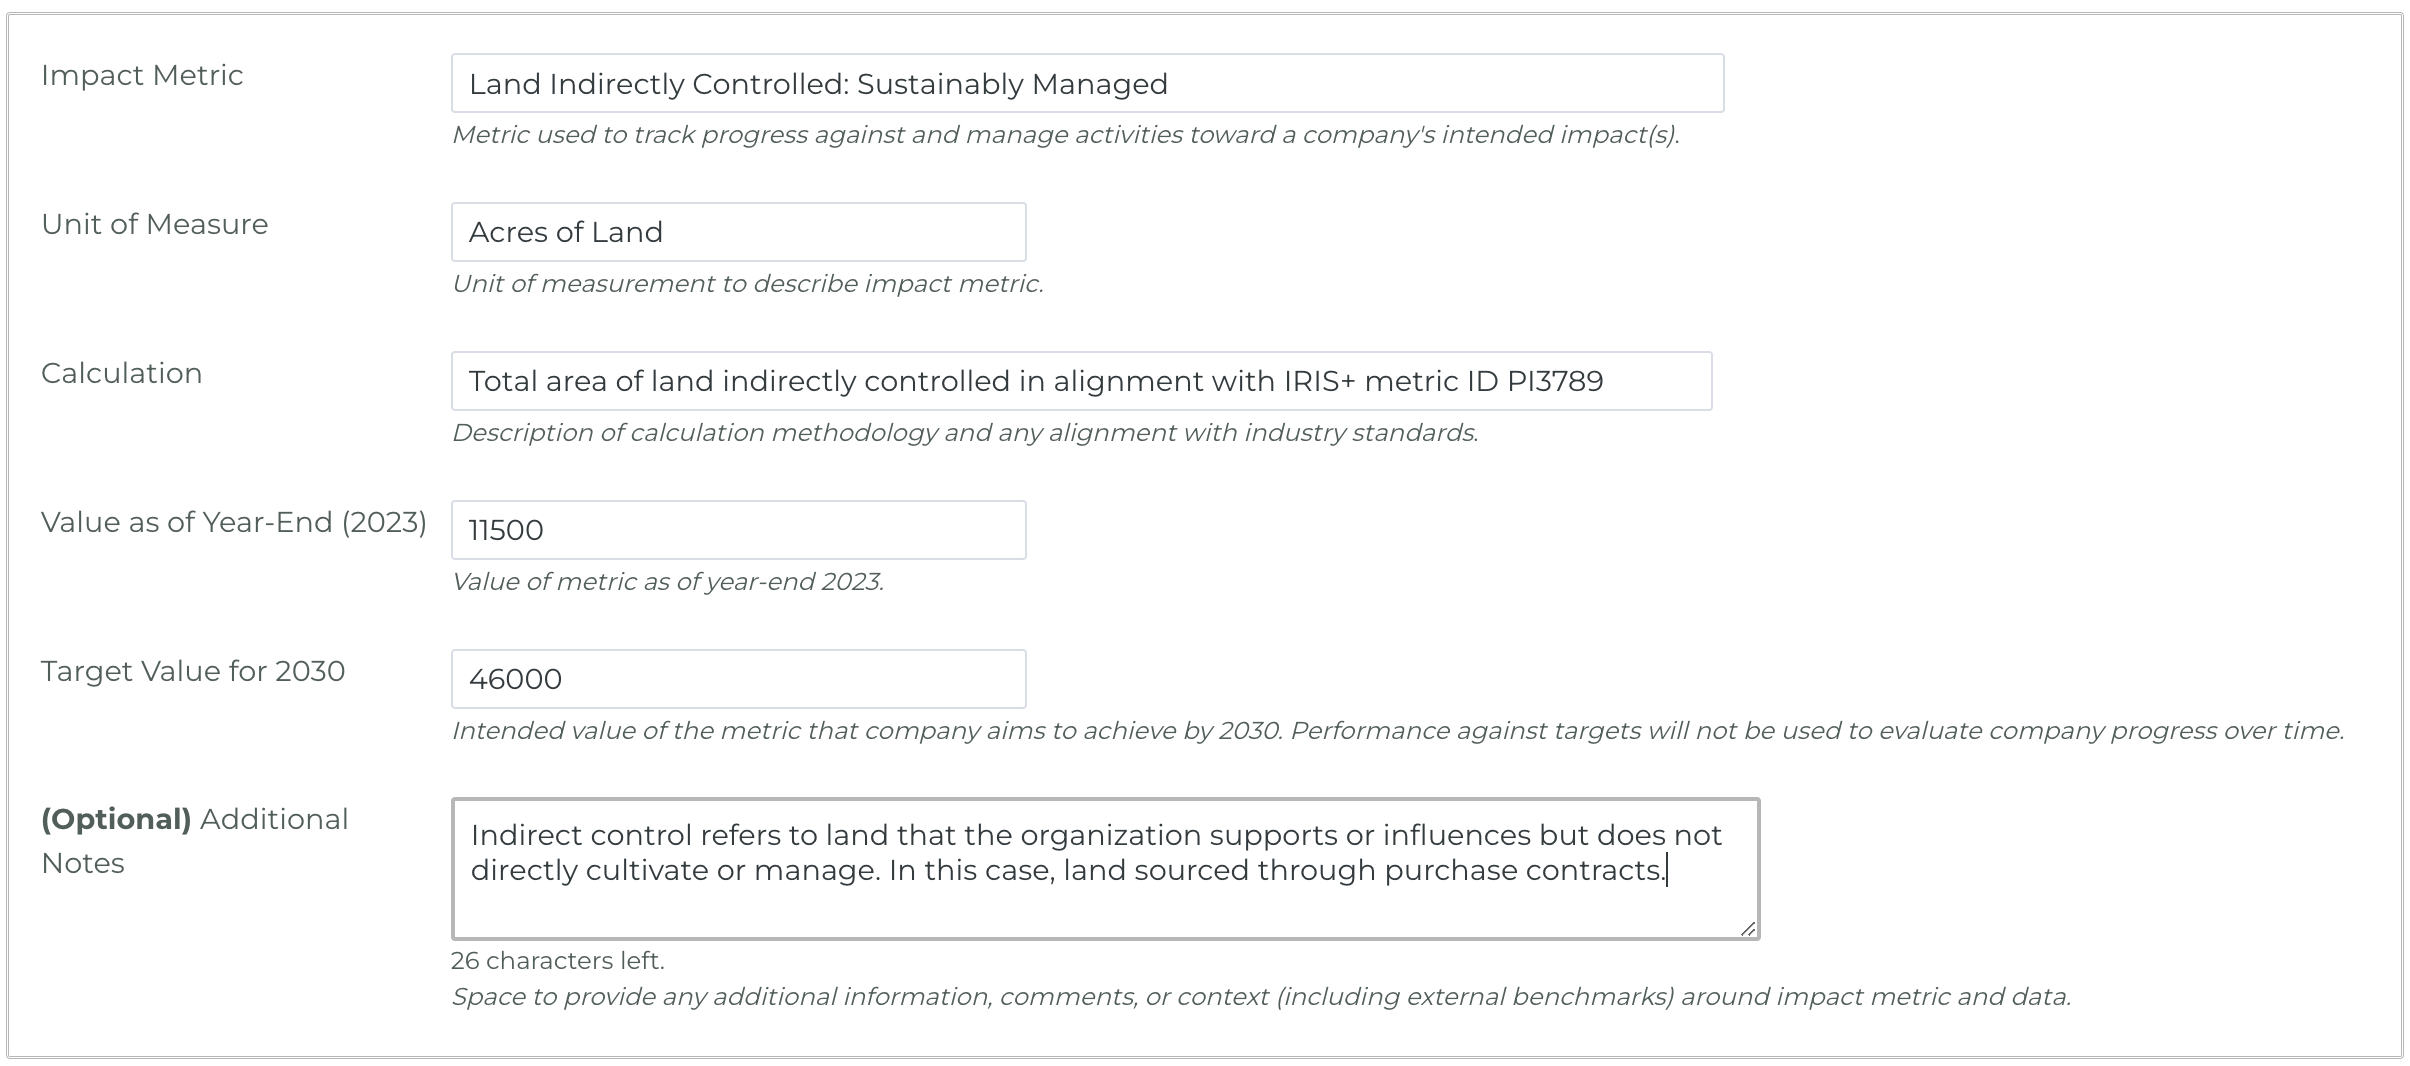
Task: Click the "Impact Metric" label
Action: tap(142, 76)
